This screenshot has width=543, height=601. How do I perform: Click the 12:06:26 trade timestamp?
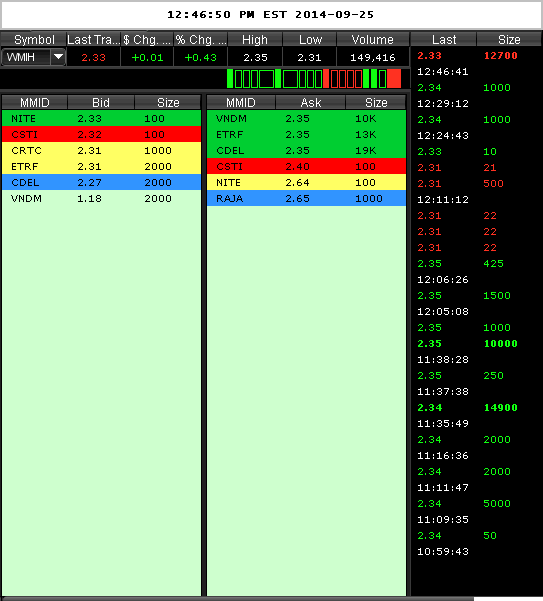[443, 280]
